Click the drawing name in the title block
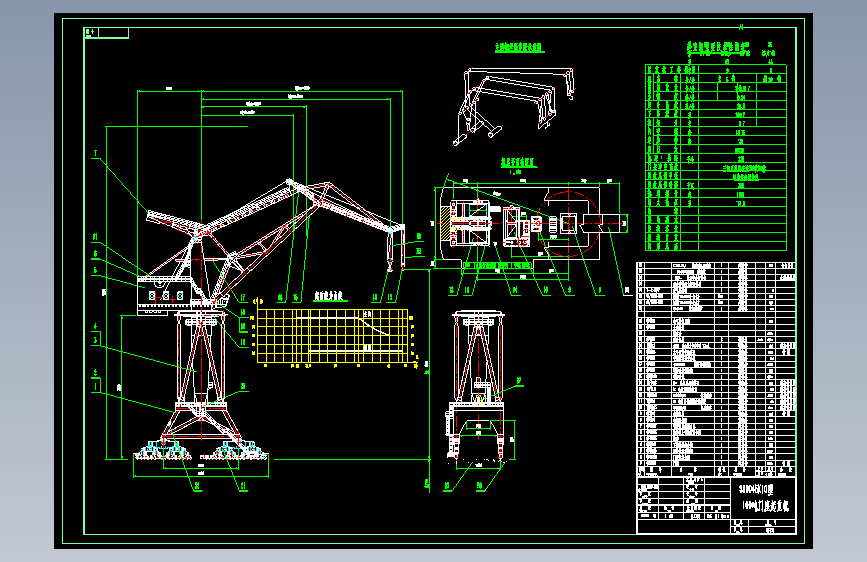Screen dimensions: 867x562 [x=765, y=498]
